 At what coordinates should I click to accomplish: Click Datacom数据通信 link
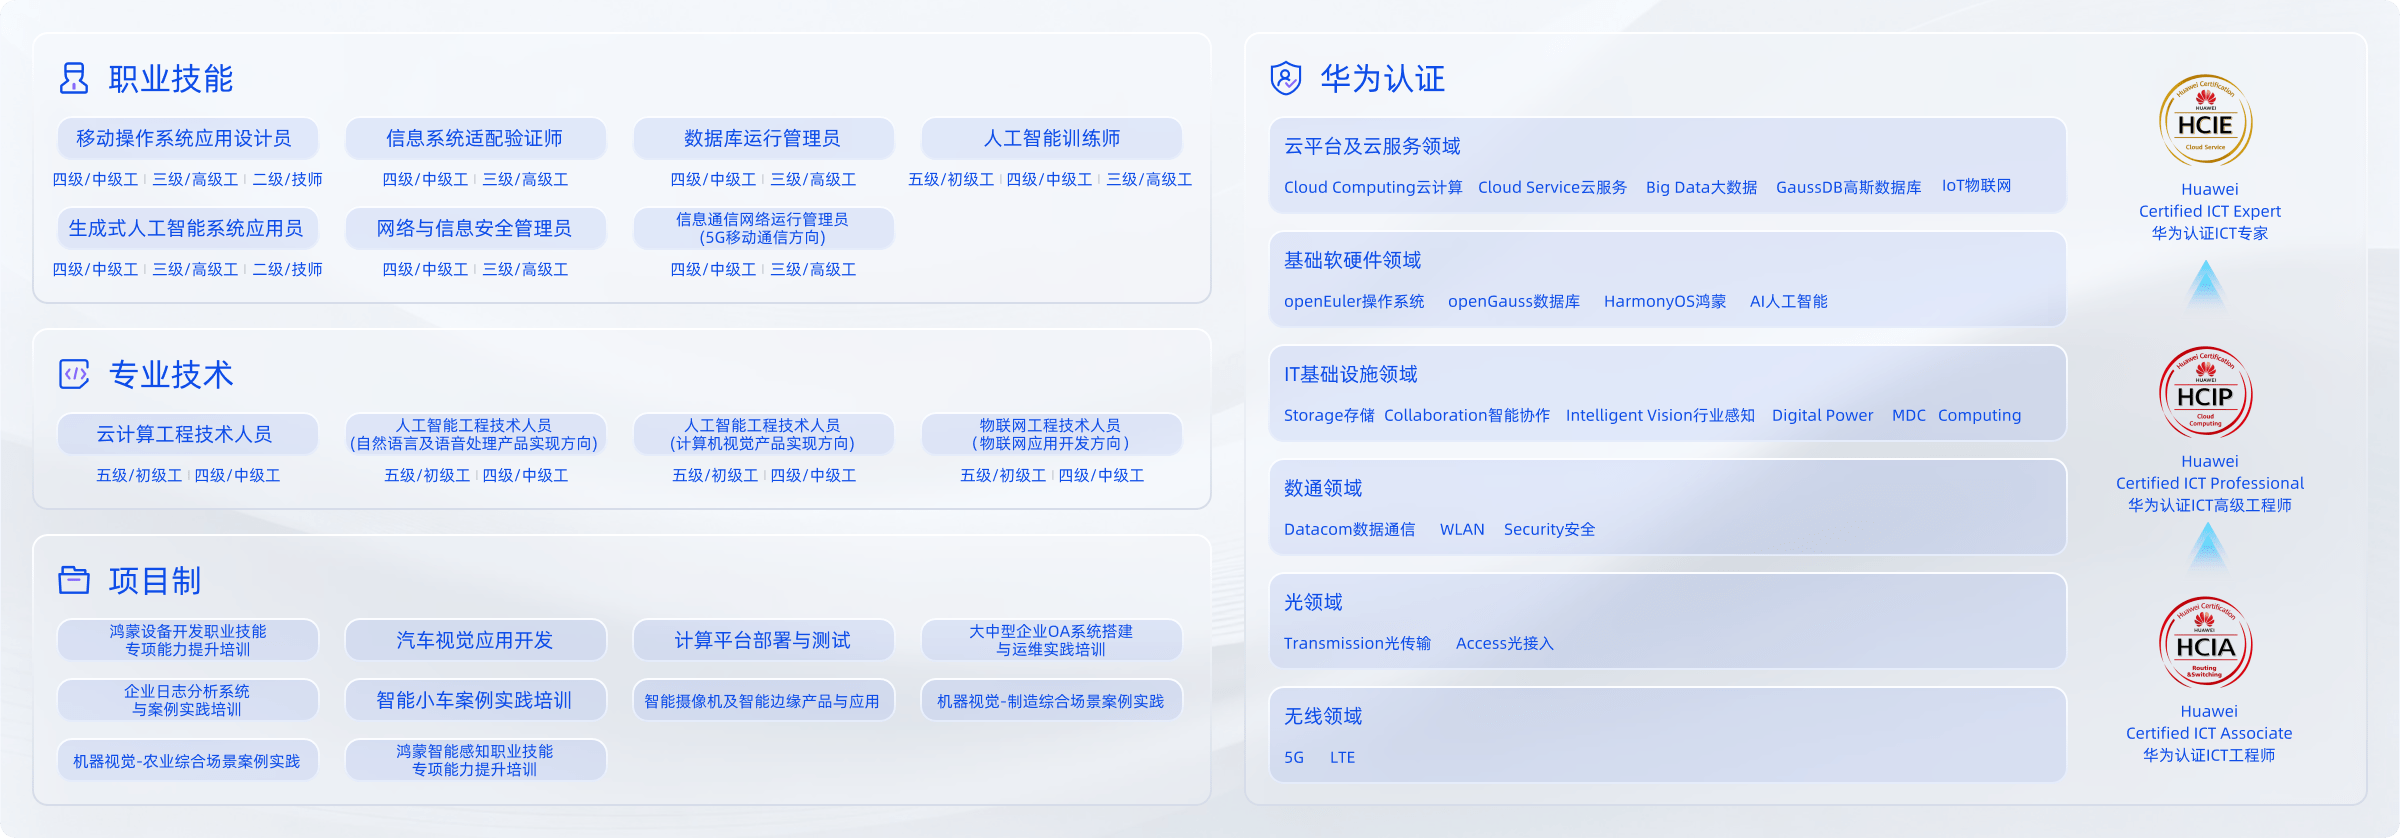(x=1349, y=529)
